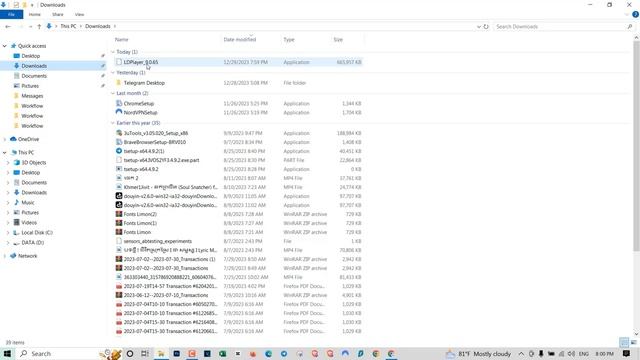Open the Share ribbon tab
Viewport: 640px width, 360px height.
[x=58, y=14]
